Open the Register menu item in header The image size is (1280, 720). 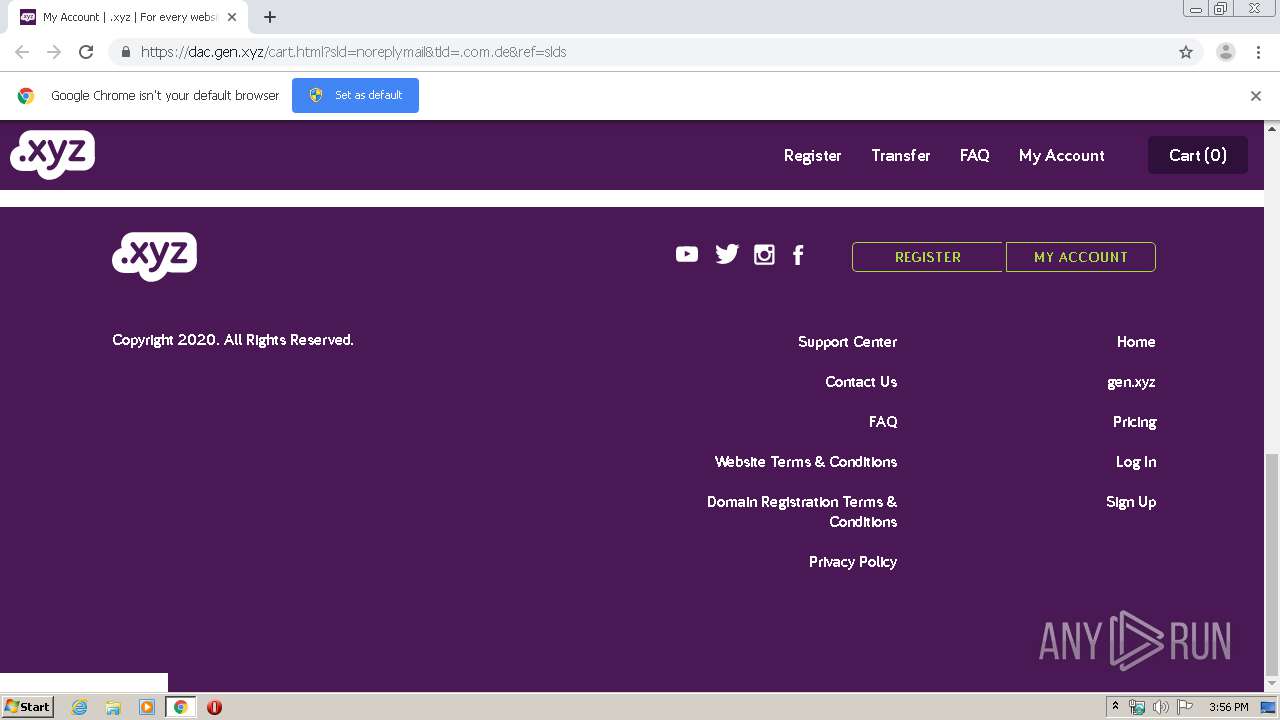pos(812,155)
